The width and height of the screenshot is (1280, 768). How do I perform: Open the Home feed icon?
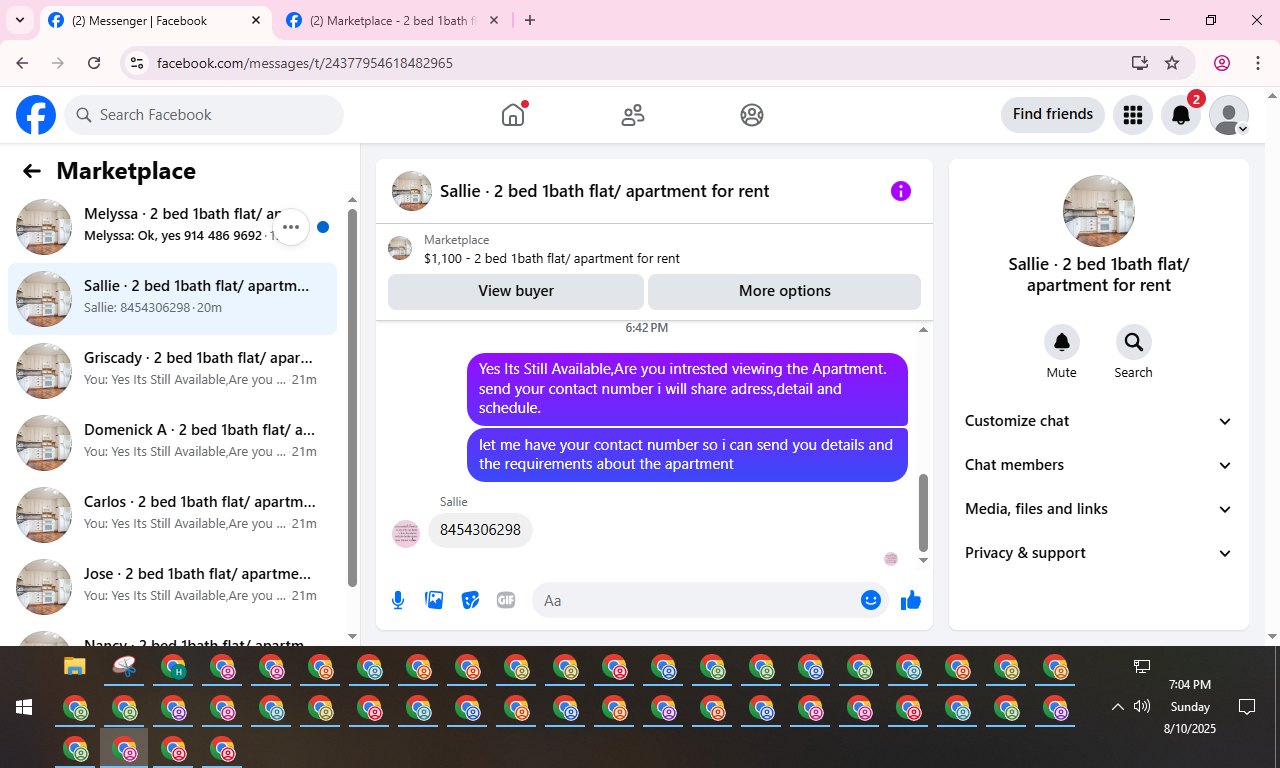point(513,115)
